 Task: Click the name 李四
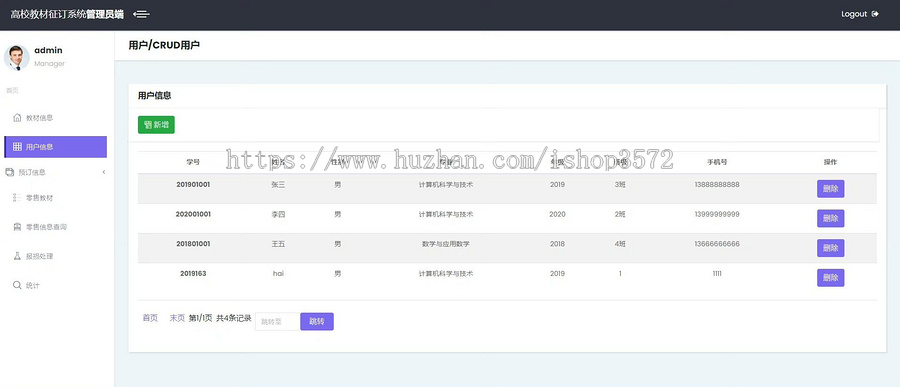[x=278, y=214]
